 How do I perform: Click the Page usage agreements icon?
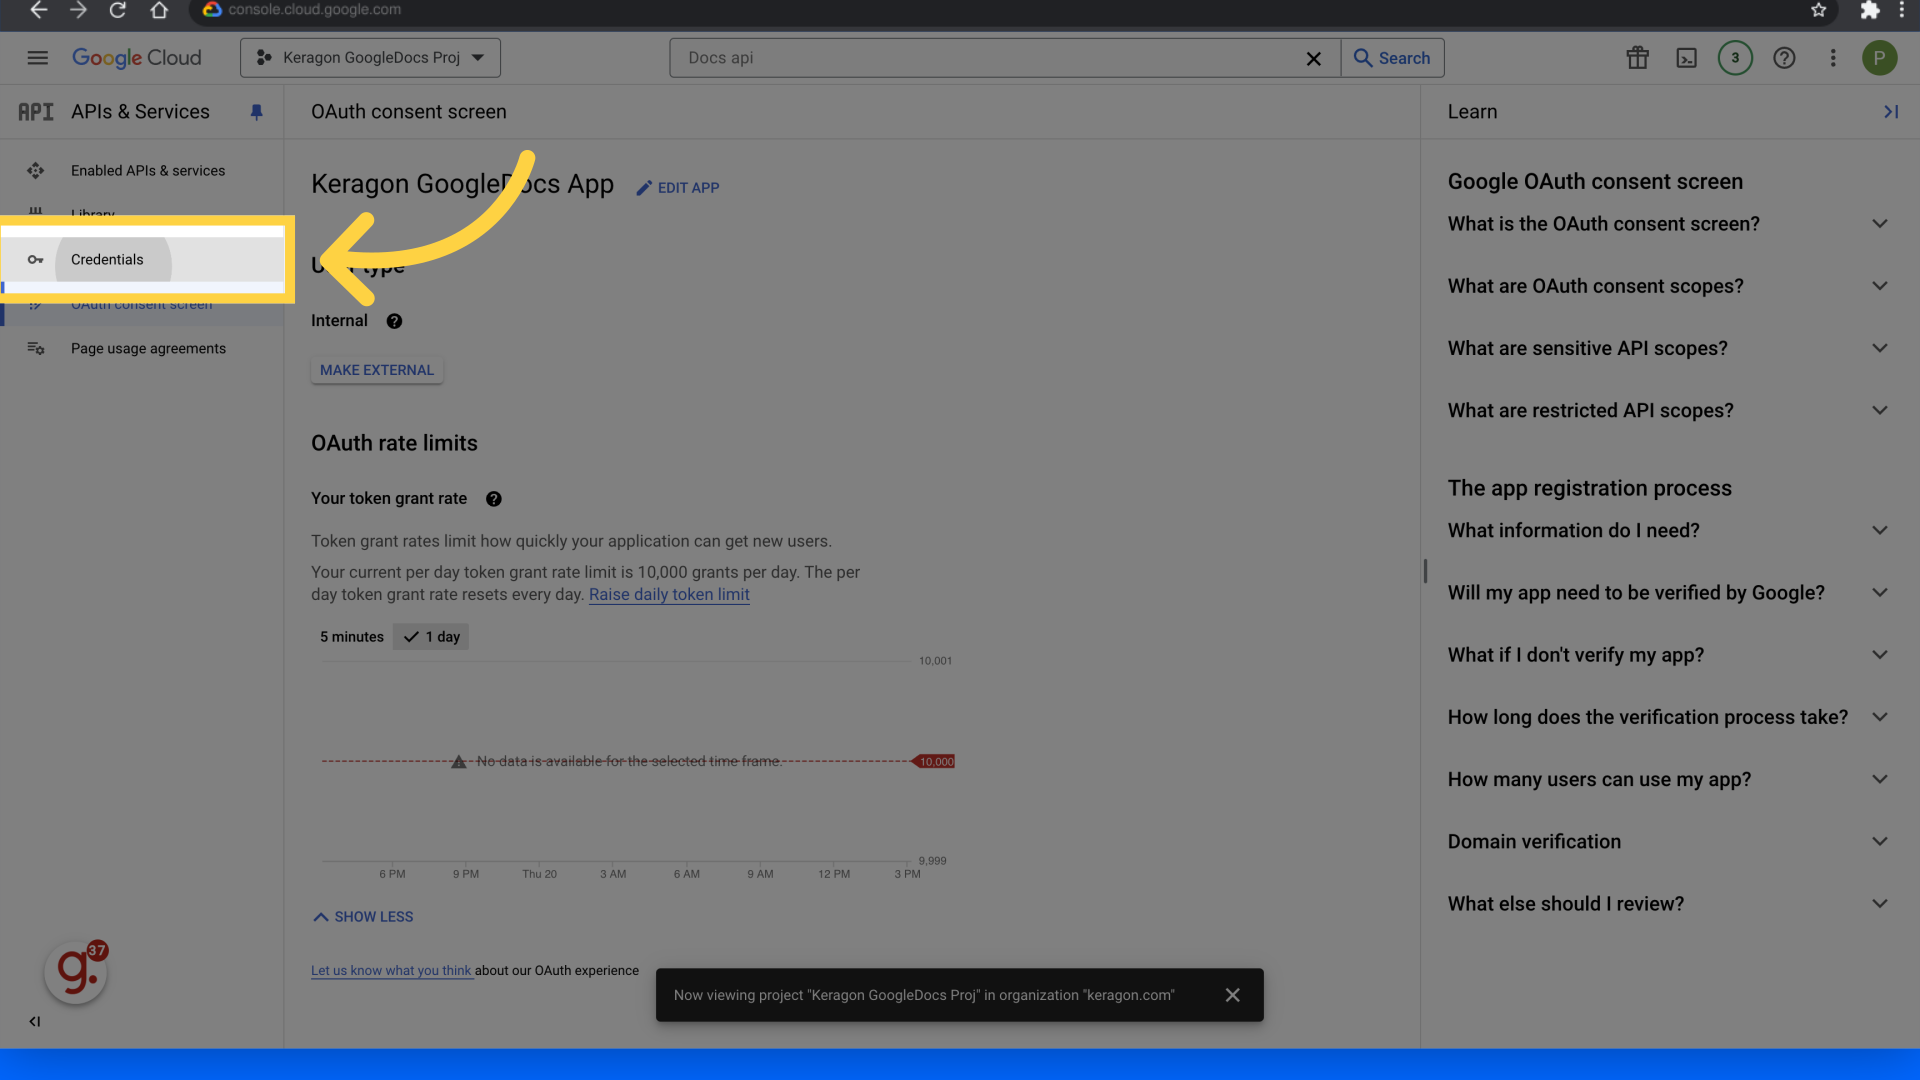36,349
